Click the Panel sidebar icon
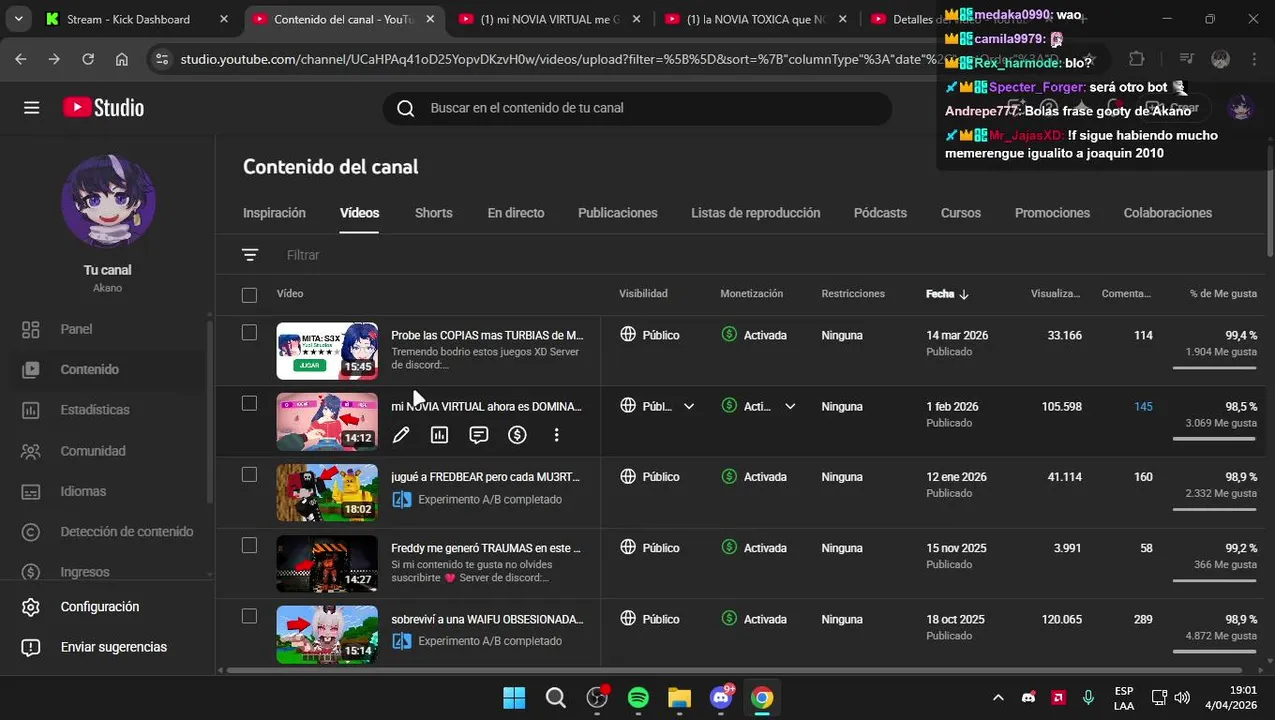Image resolution: width=1275 pixels, height=720 pixels. [31, 329]
